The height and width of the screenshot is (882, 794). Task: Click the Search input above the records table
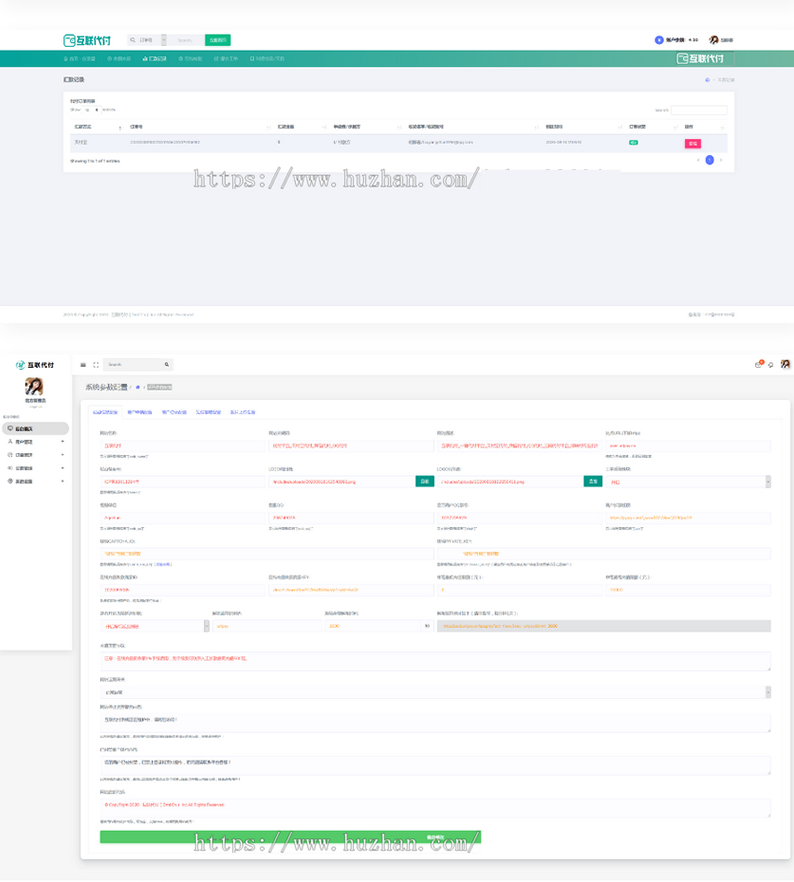(699, 110)
